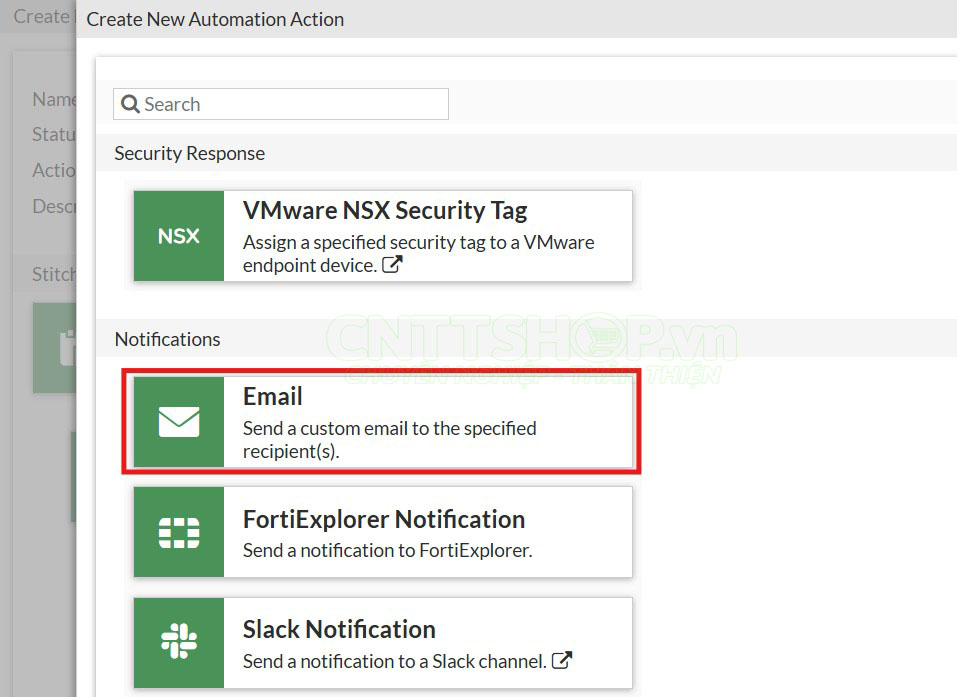Screen dimensions: 957x697
Task: Click the FortiExplorer logo icon
Action: [x=179, y=533]
